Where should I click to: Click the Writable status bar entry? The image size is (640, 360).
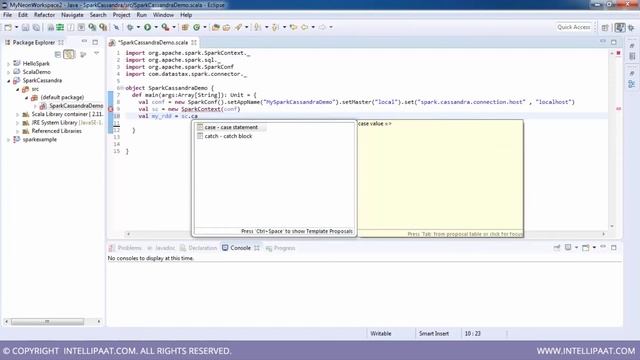[380, 334]
